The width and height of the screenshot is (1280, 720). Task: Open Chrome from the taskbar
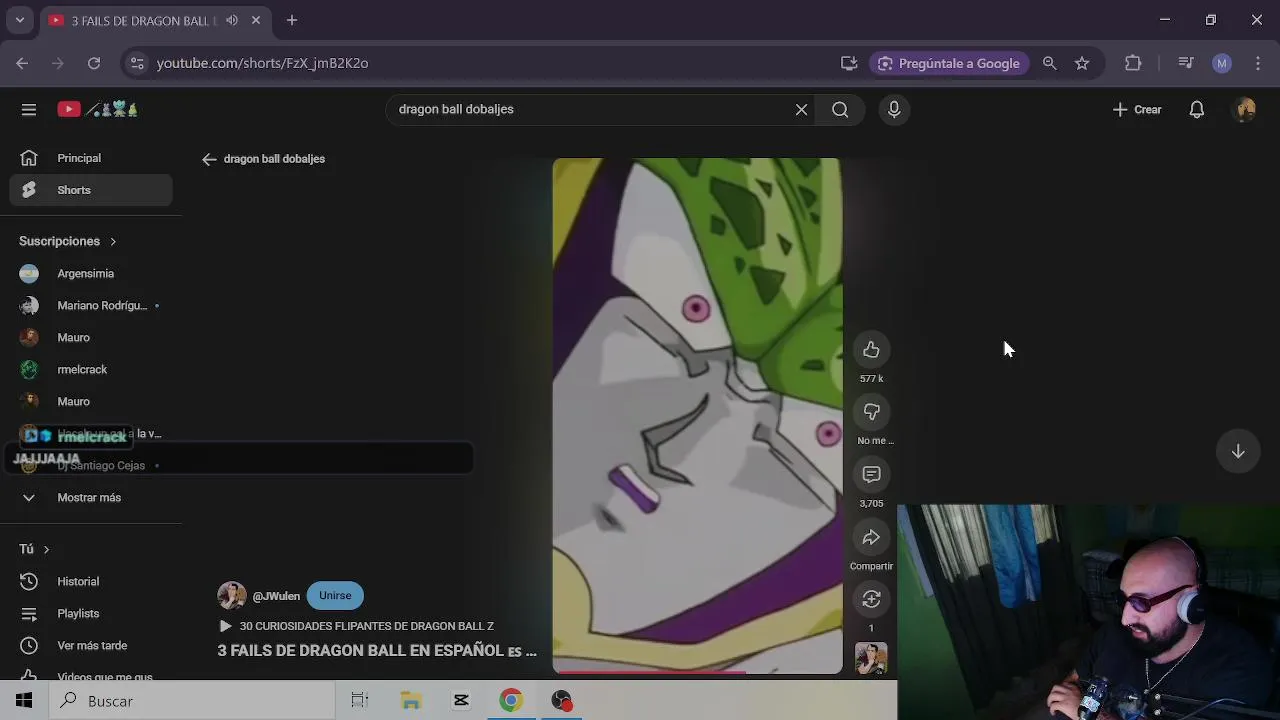click(x=511, y=701)
